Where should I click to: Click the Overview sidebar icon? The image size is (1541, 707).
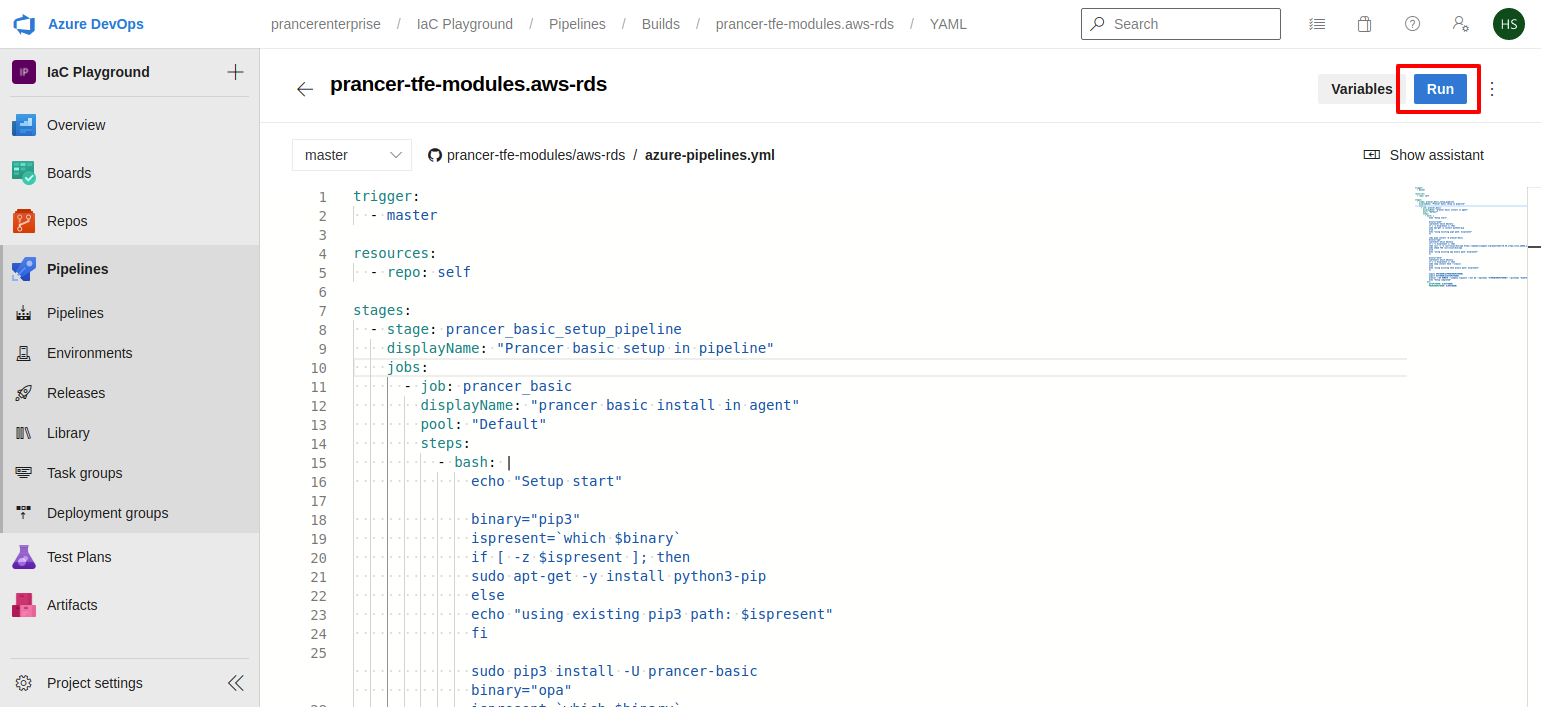(24, 125)
